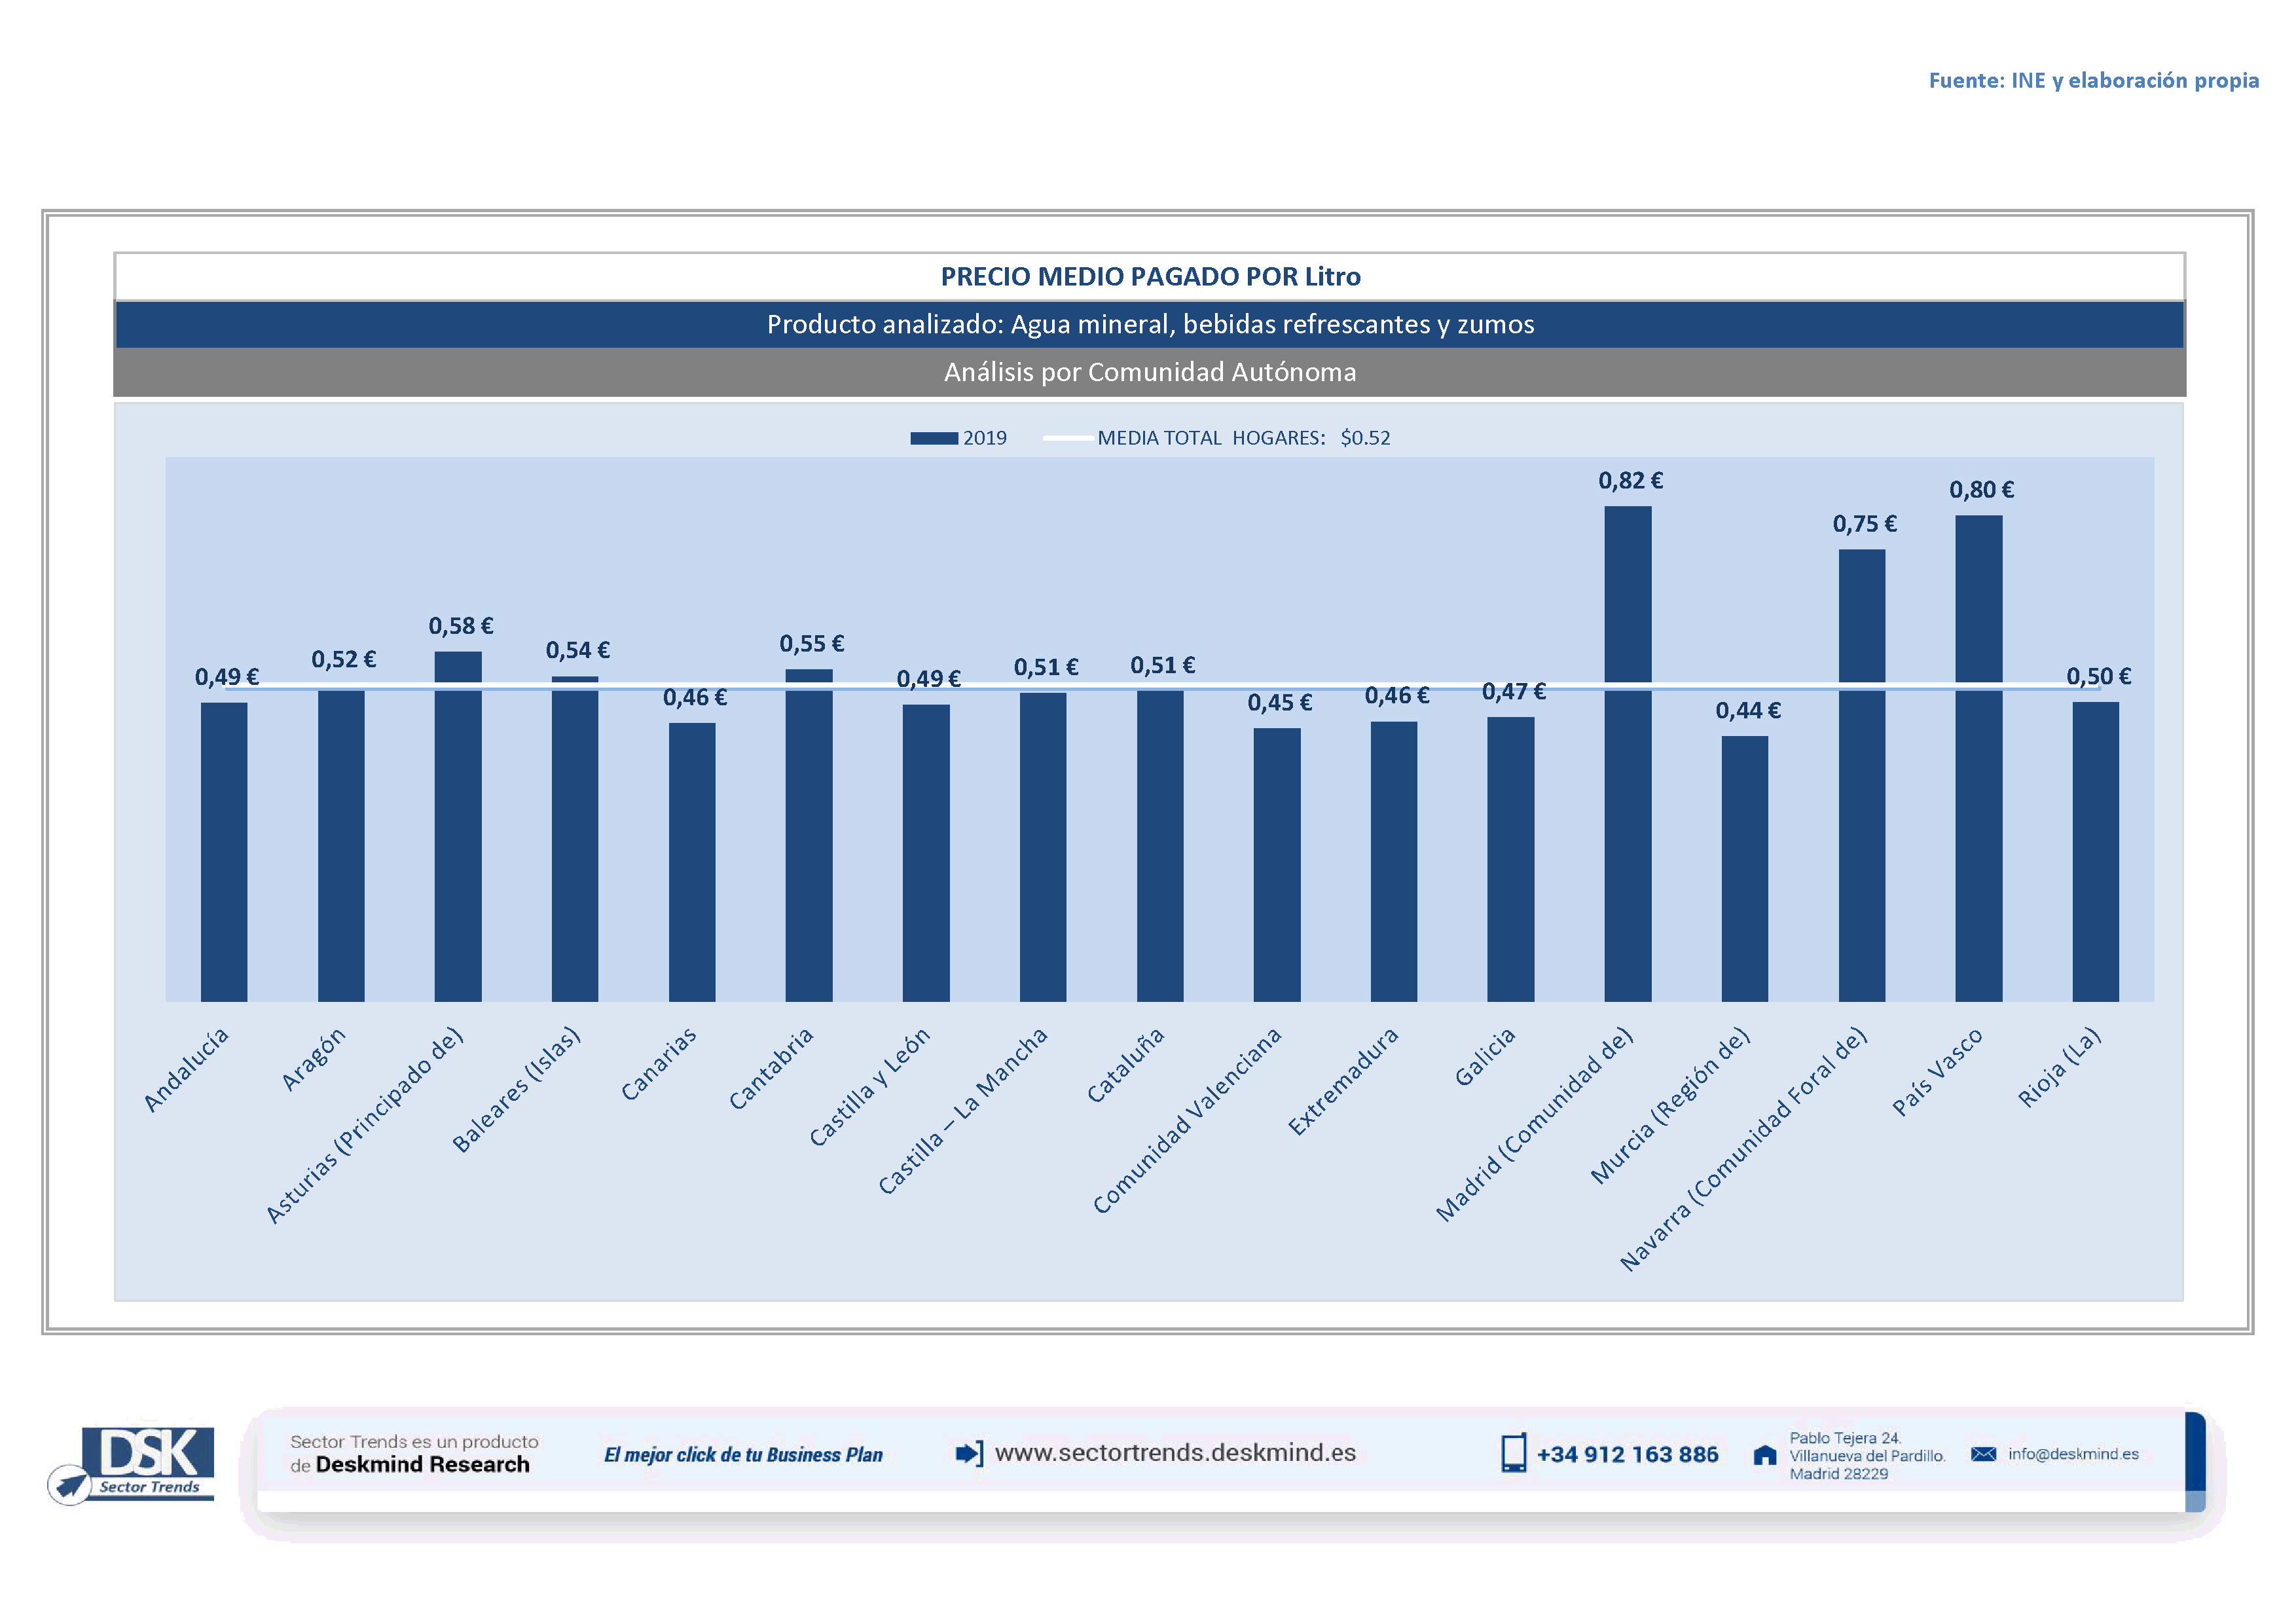Click info@deskmind.es email address
2296x1624 pixels.
2073,1453
